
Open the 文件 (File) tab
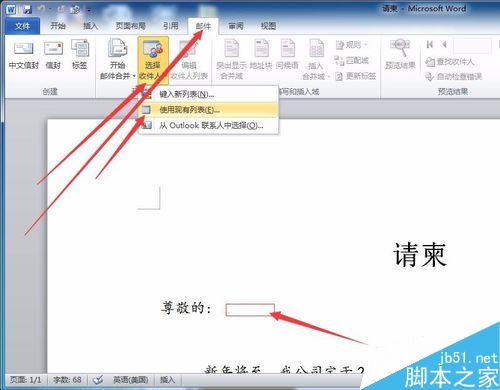coord(23,26)
